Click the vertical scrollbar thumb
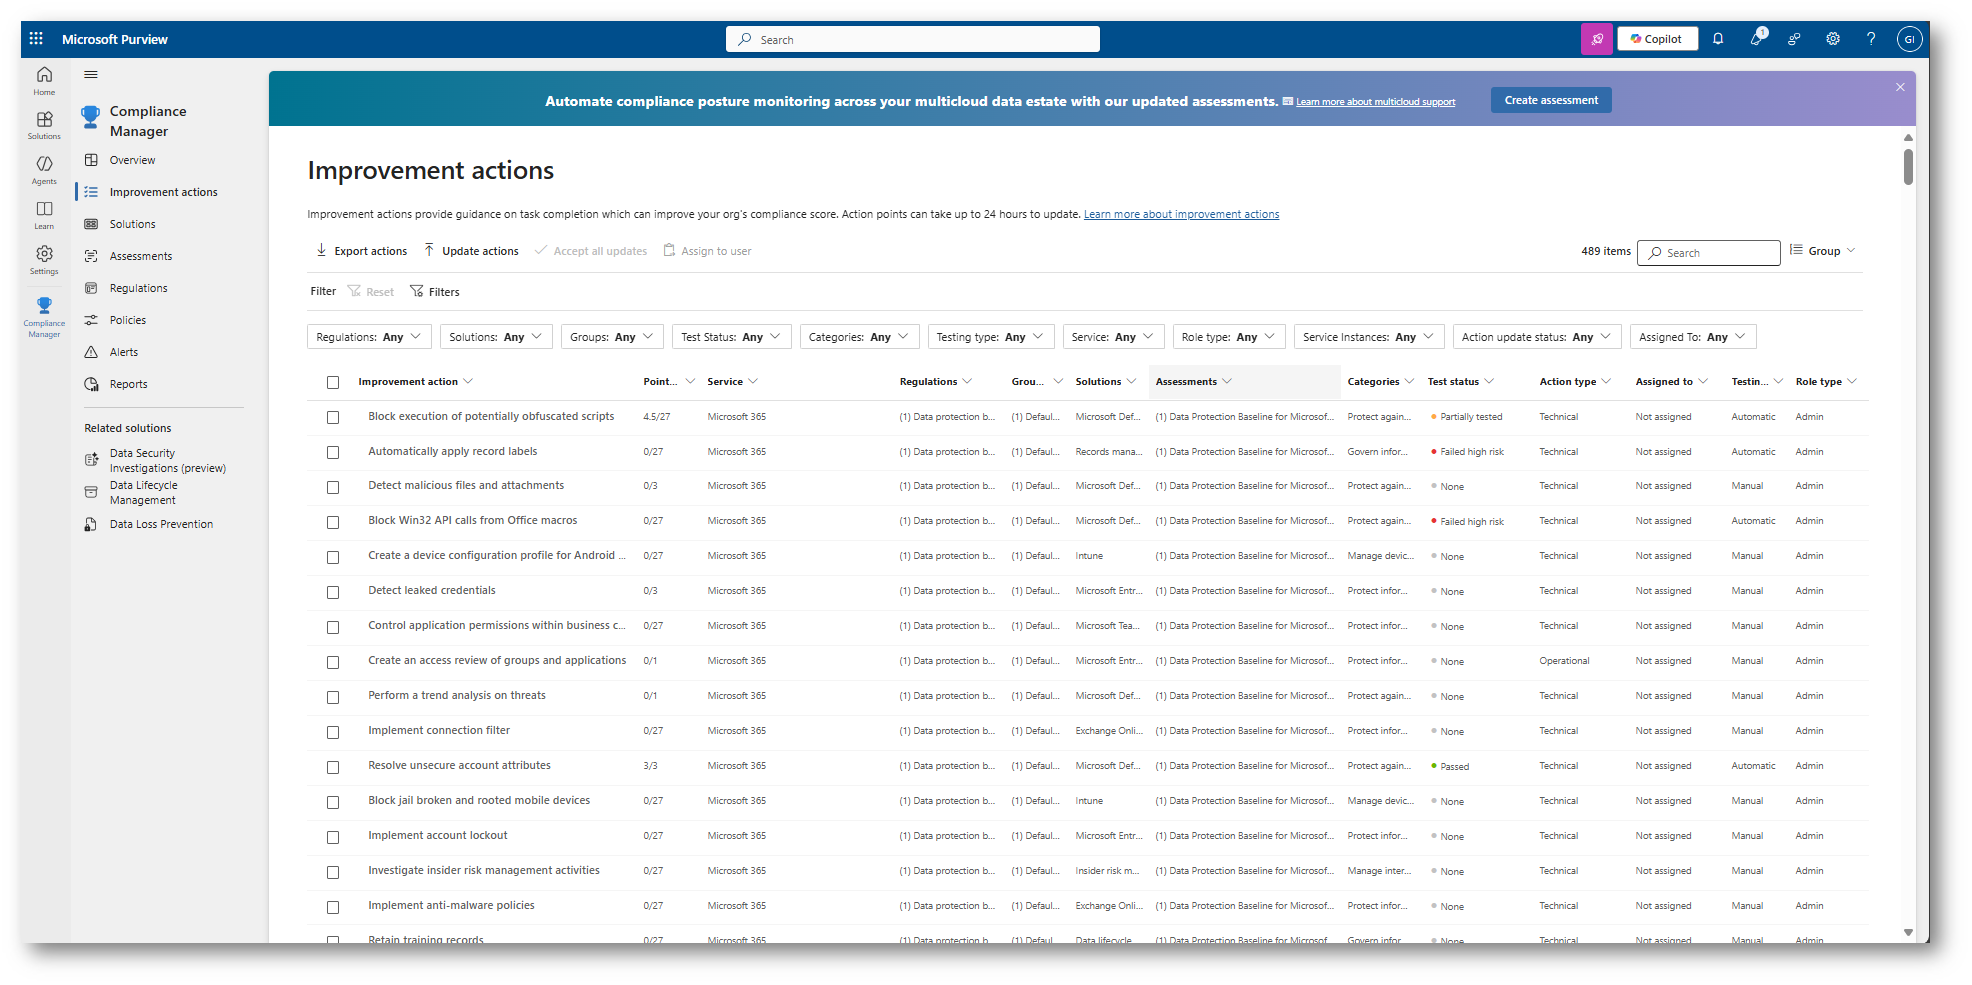 [1908, 167]
